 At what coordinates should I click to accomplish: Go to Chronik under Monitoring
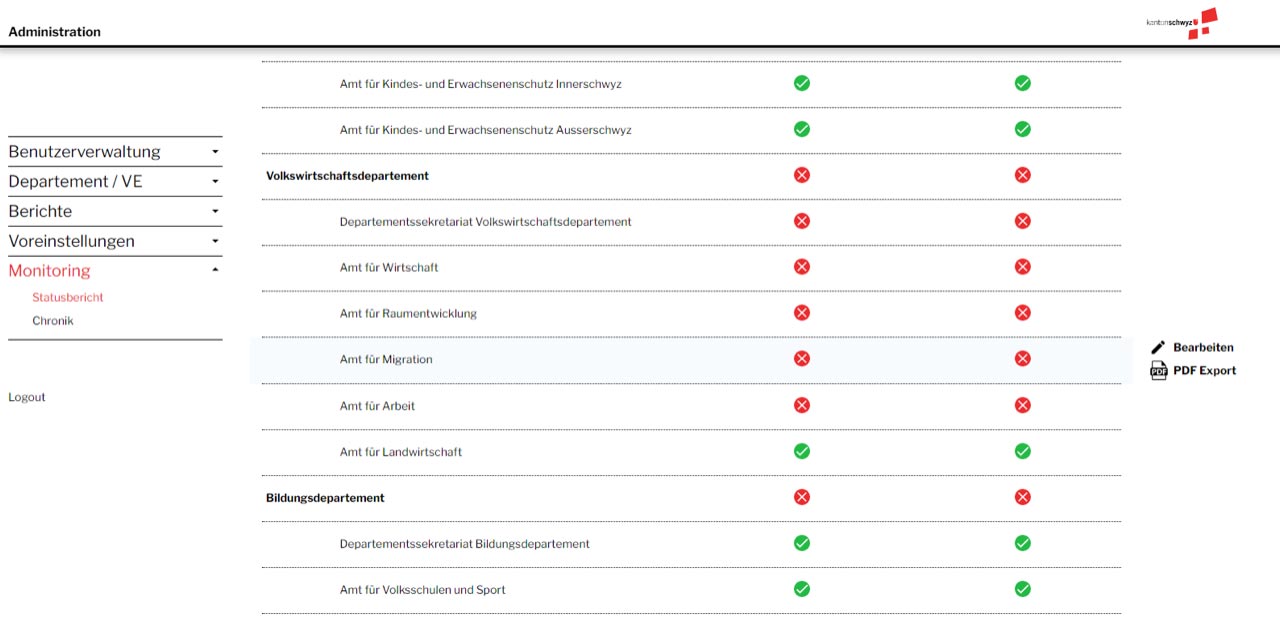(53, 321)
